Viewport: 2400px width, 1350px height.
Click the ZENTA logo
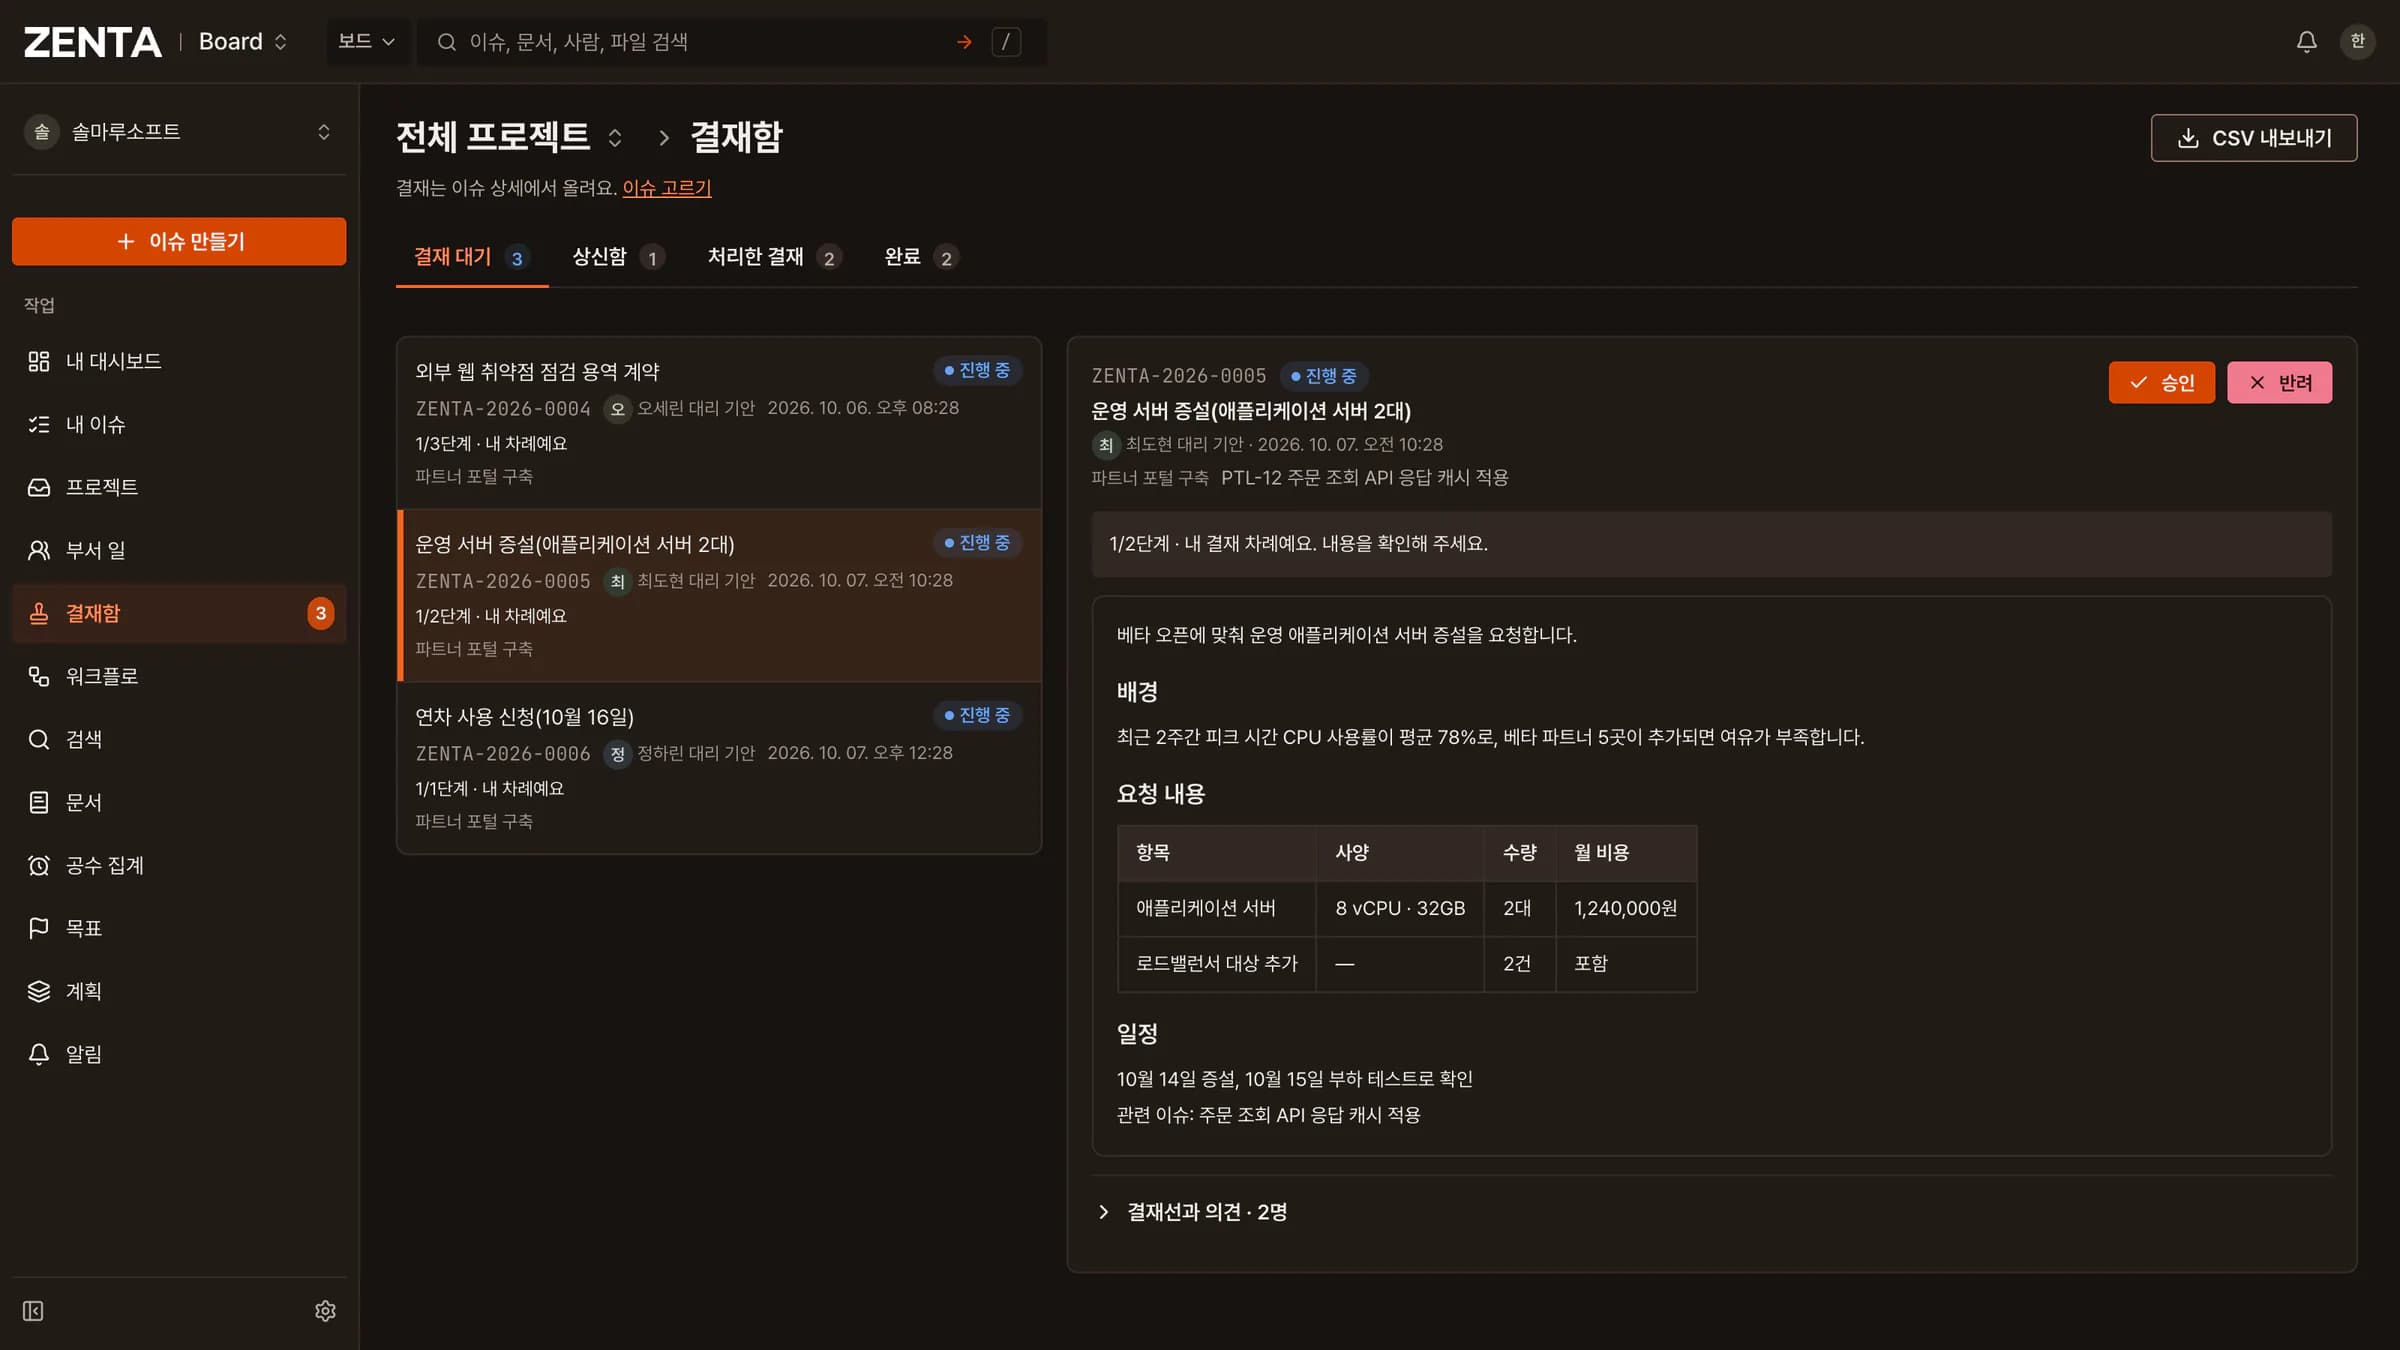(x=92, y=42)
